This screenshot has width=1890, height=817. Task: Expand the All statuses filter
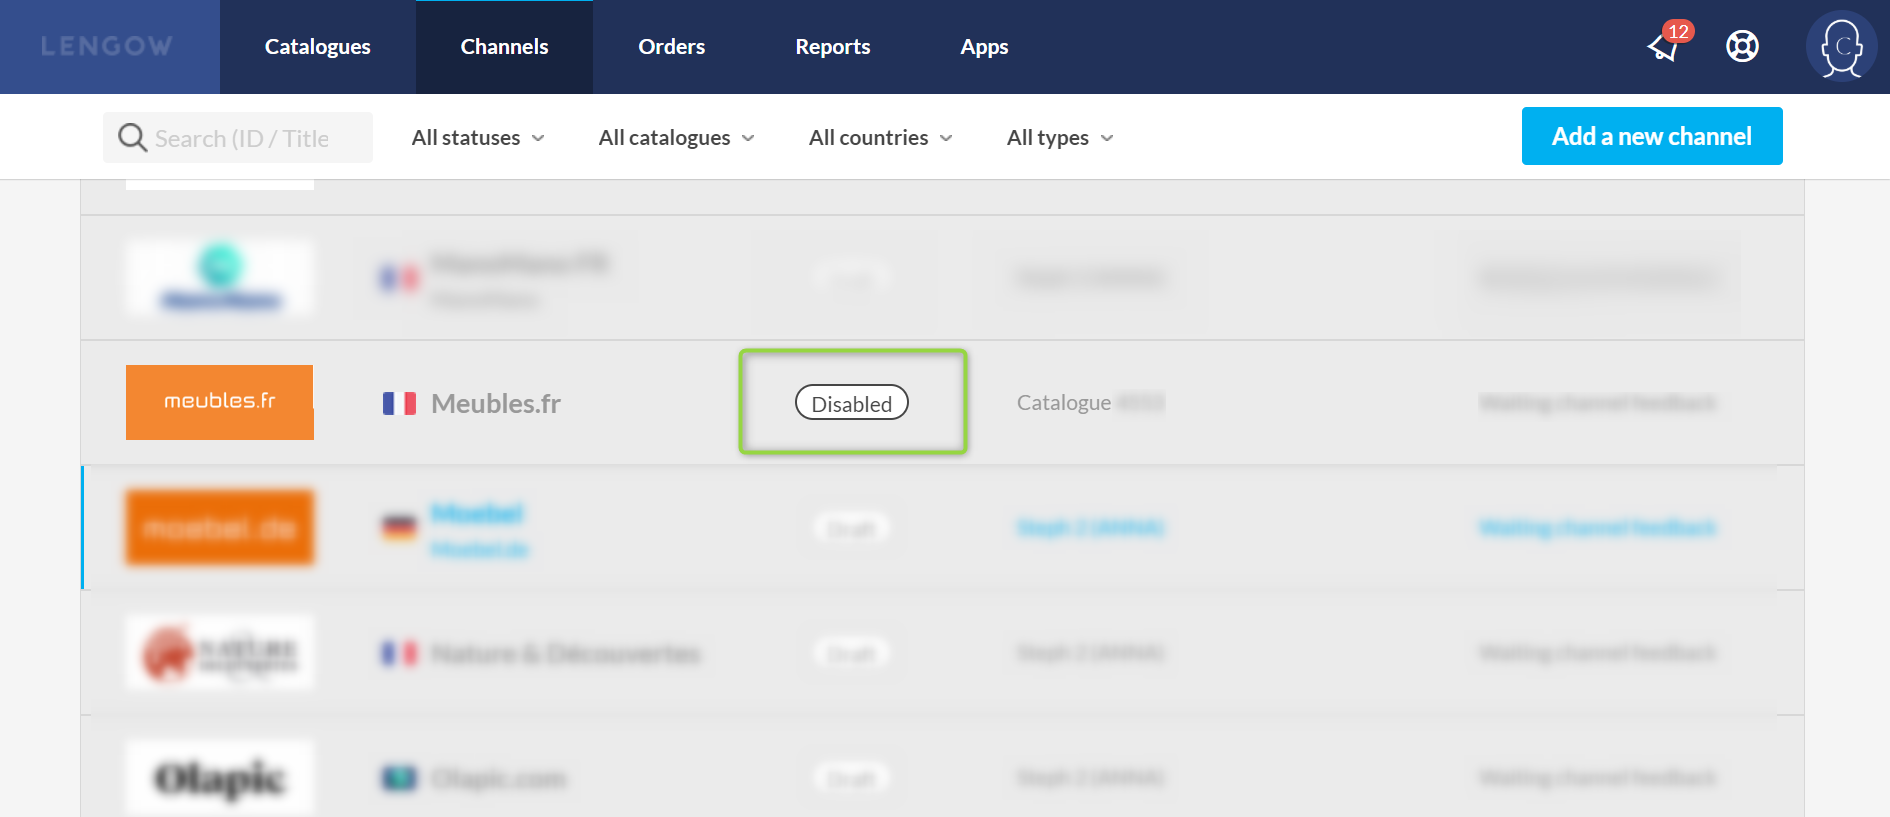(x=478, y=138)
